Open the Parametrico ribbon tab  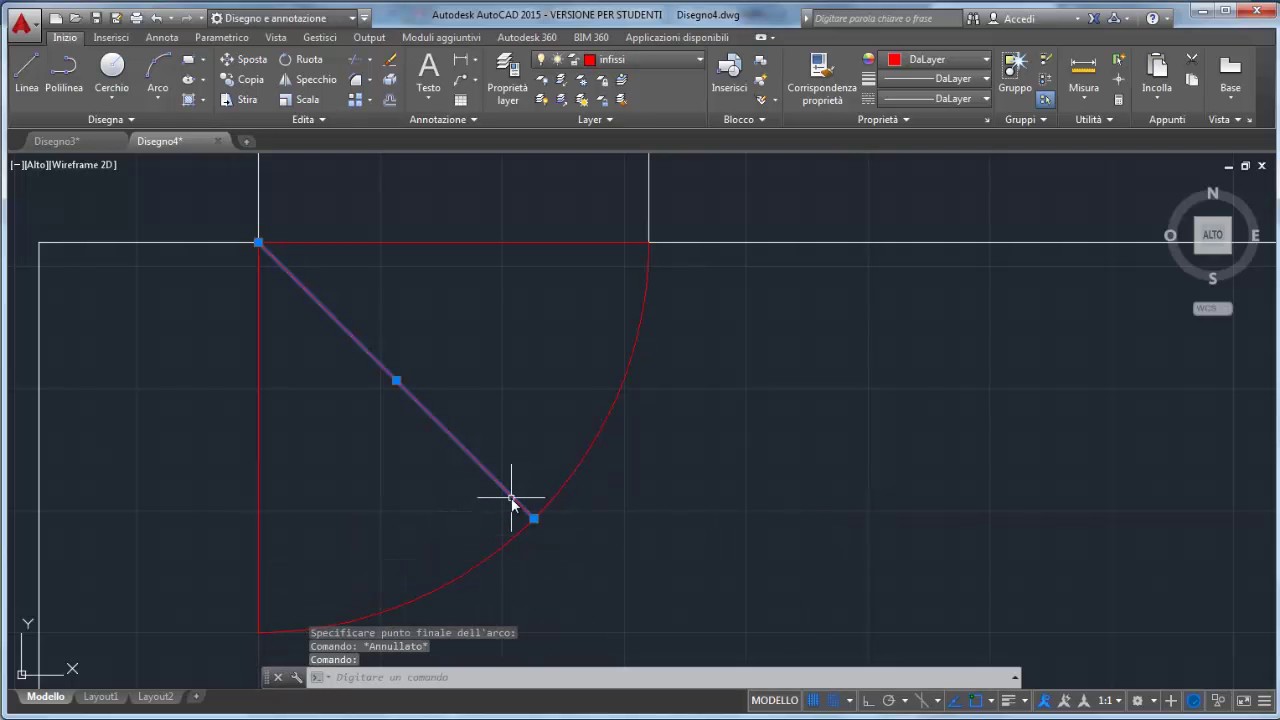click(x=222, y=37)
